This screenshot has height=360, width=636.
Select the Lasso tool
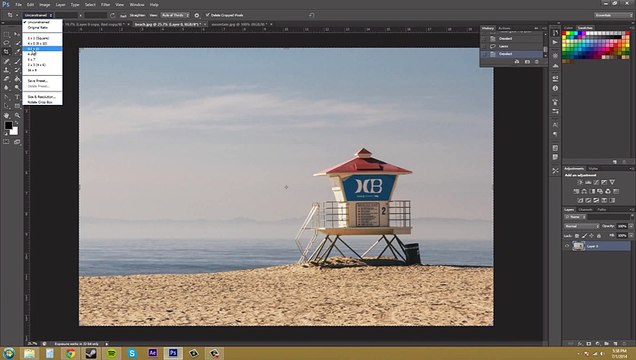6,43
